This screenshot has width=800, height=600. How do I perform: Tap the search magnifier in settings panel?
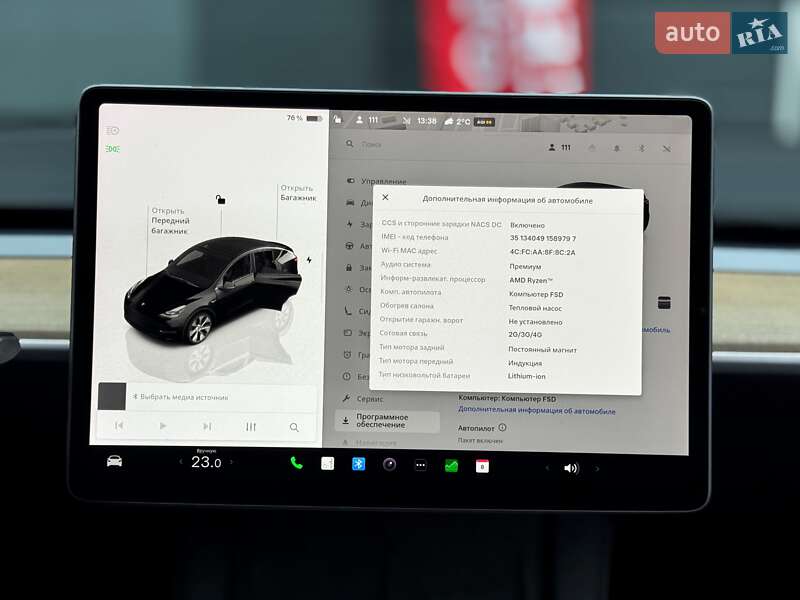351,146
